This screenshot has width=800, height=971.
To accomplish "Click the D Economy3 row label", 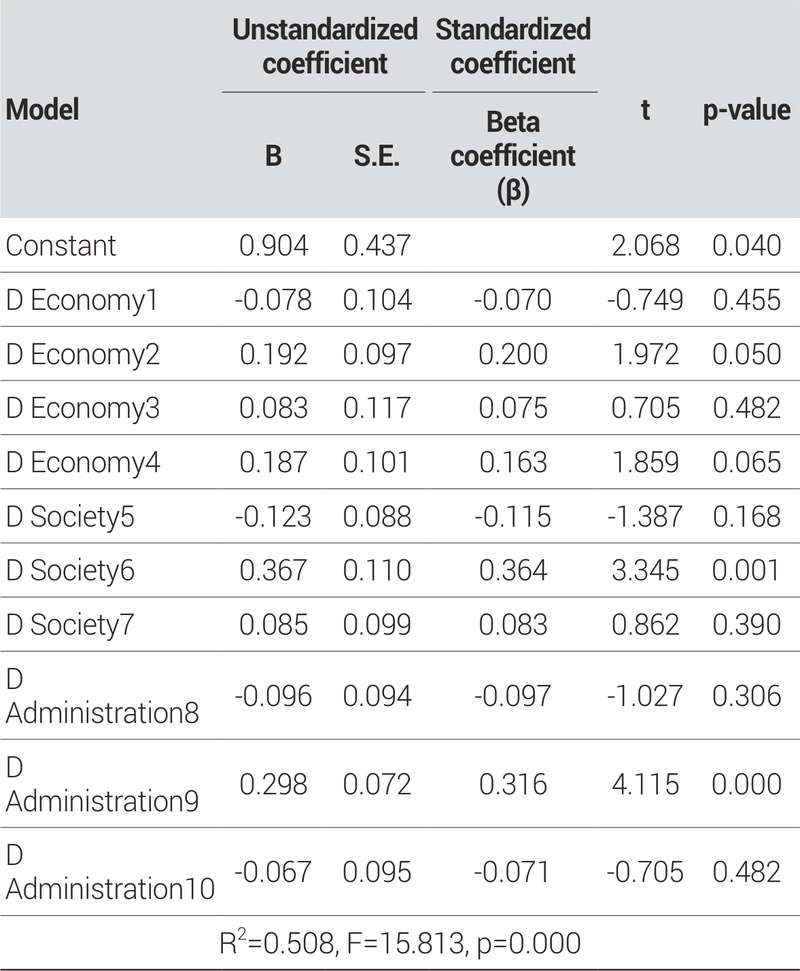I will click(82, 408).
